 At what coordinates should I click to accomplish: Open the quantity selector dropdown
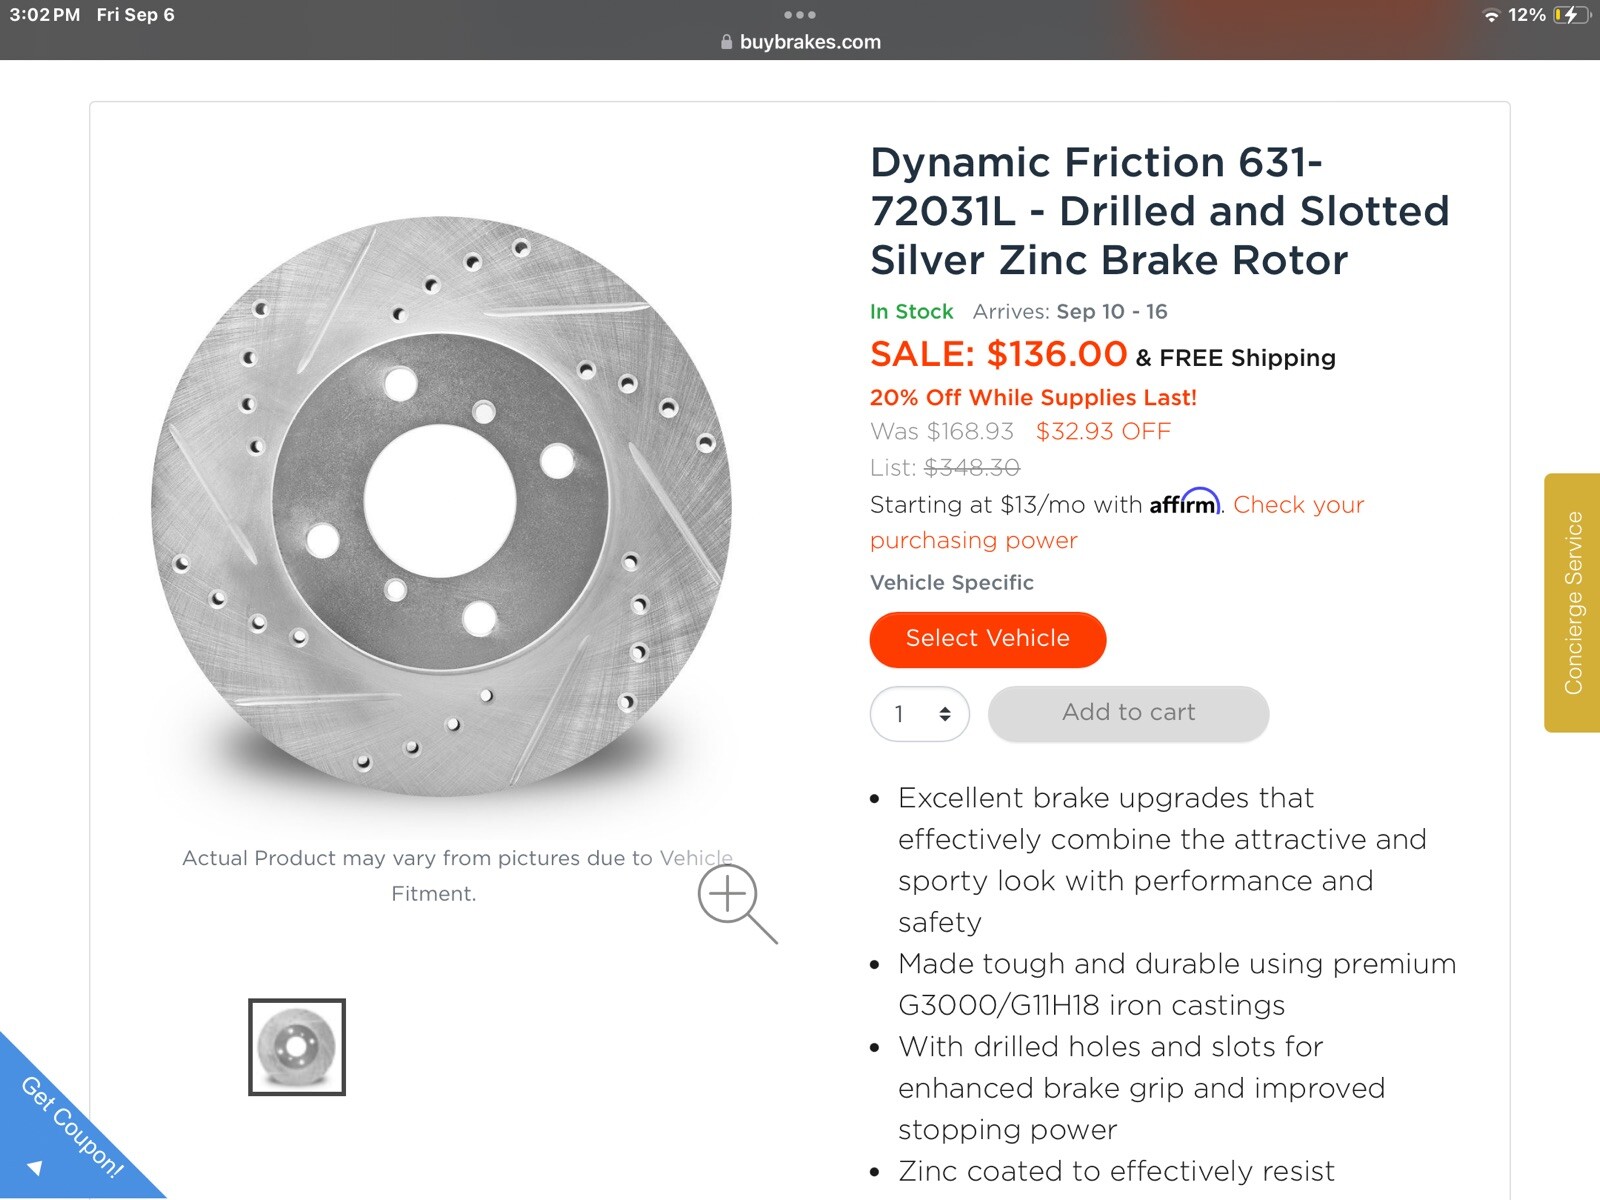tap(920, 713)
